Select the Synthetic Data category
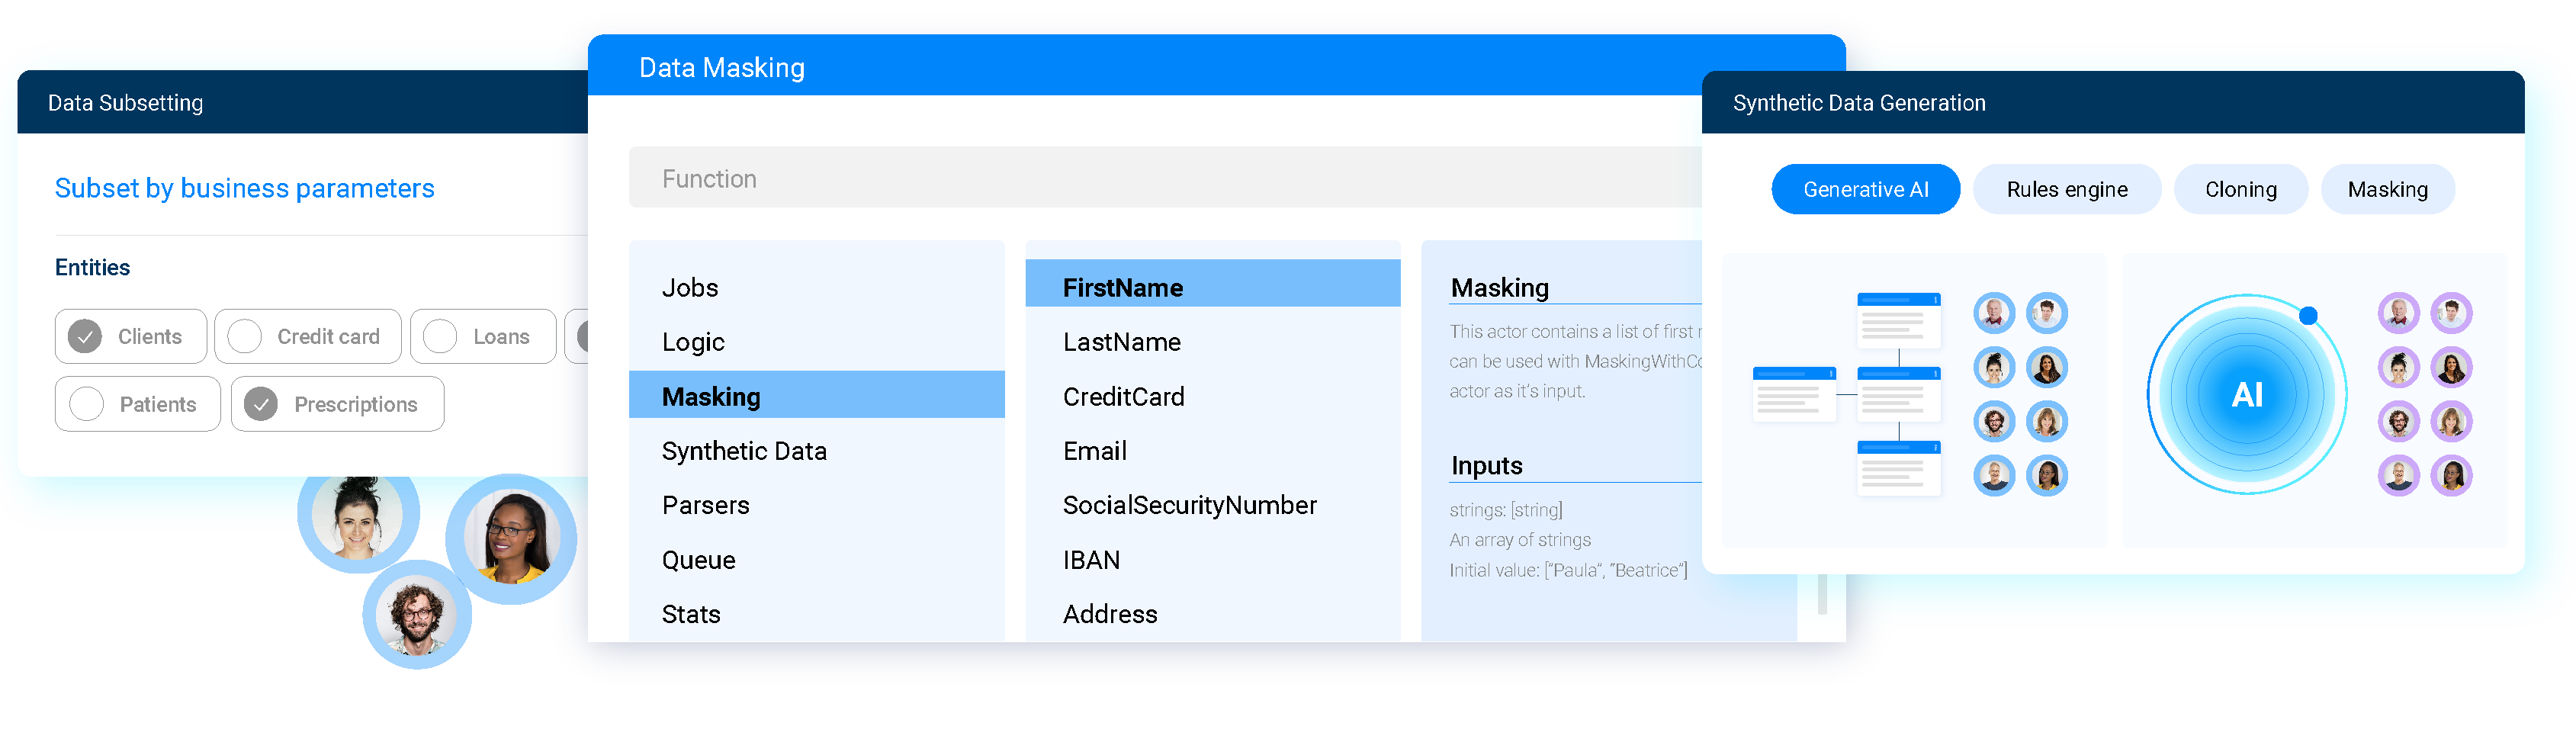The height and width of the screenshot is (739, 2576). [744, 450]
